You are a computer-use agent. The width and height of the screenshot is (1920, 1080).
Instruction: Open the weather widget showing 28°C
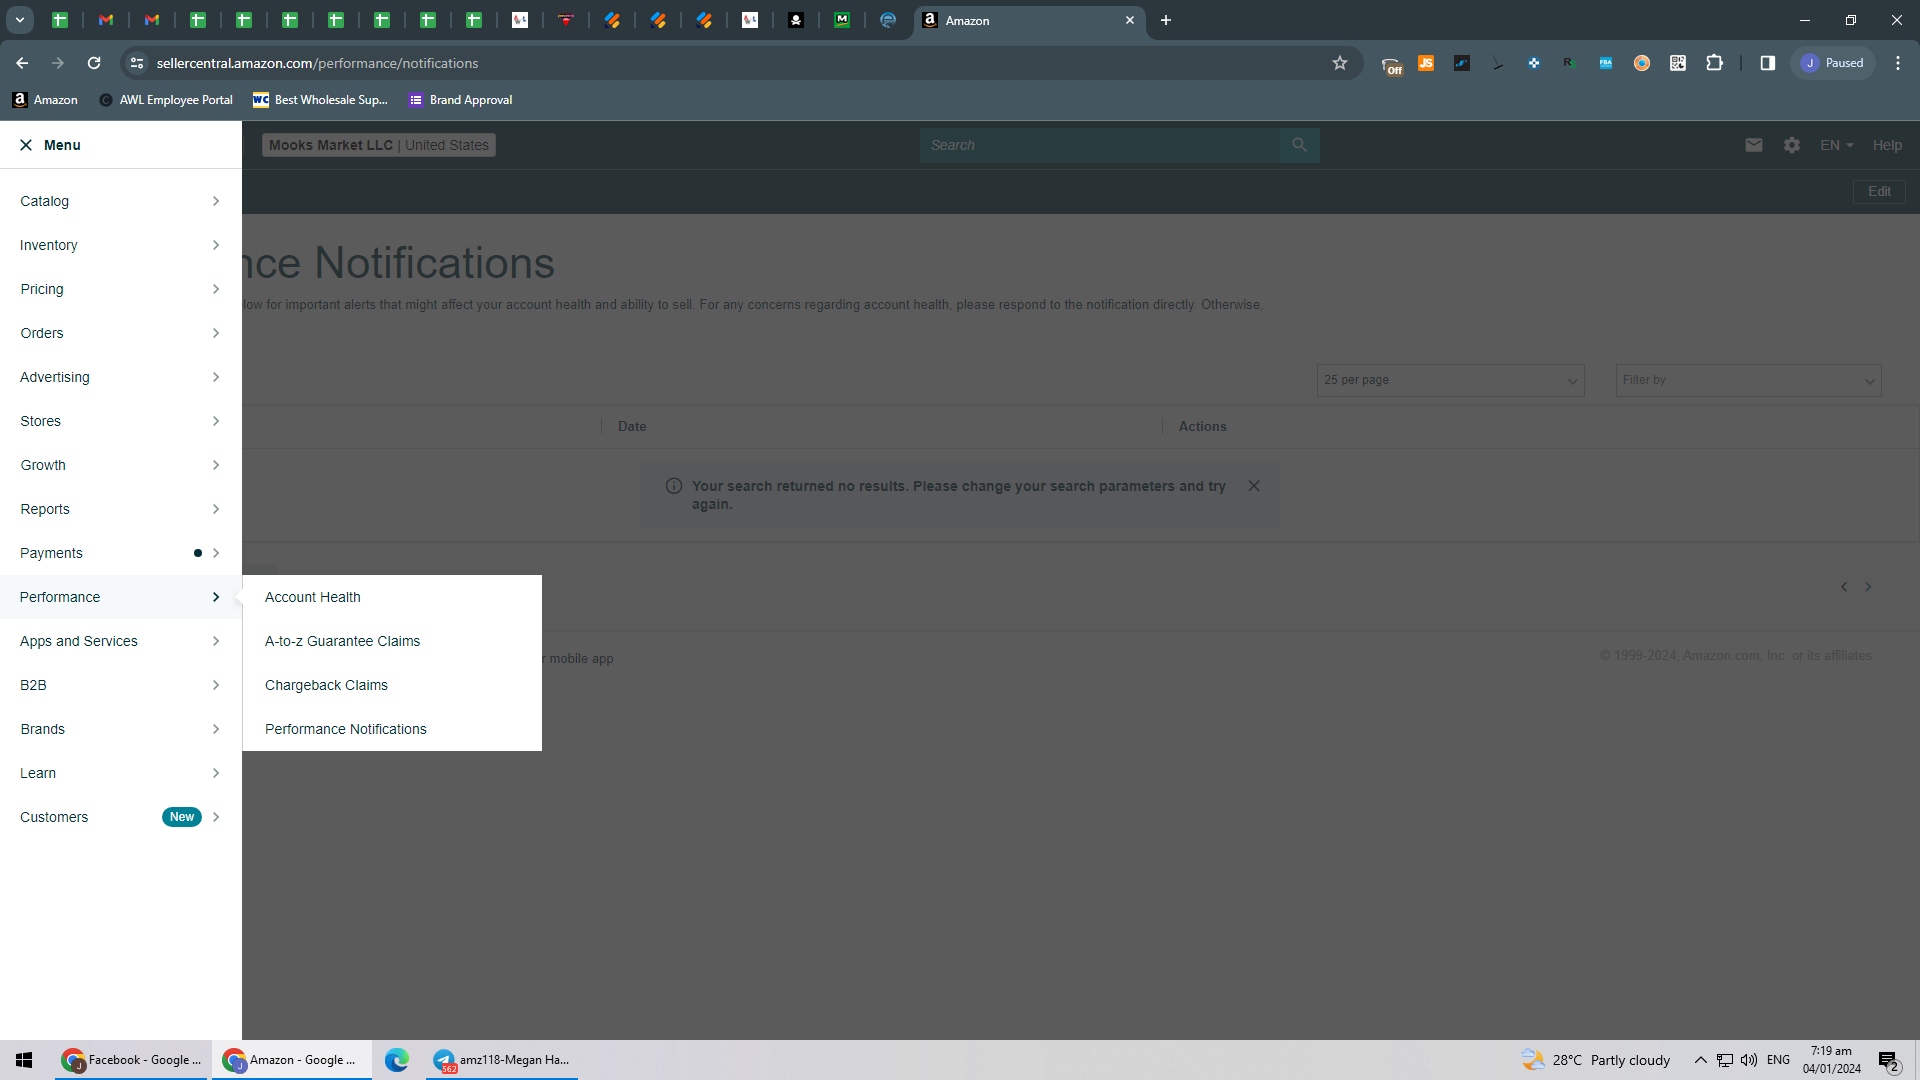[1595, 1060]
